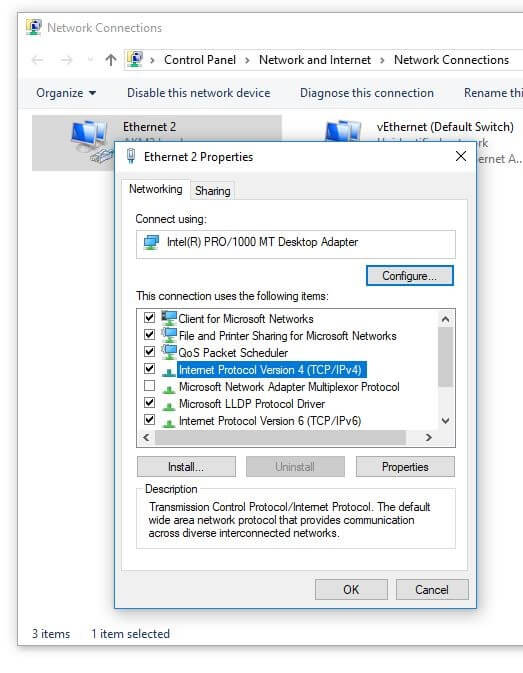Screen dimensions: 523x673
Task: Select QoS Packet Scheduler row text
Action: click(x=233, y=353)
